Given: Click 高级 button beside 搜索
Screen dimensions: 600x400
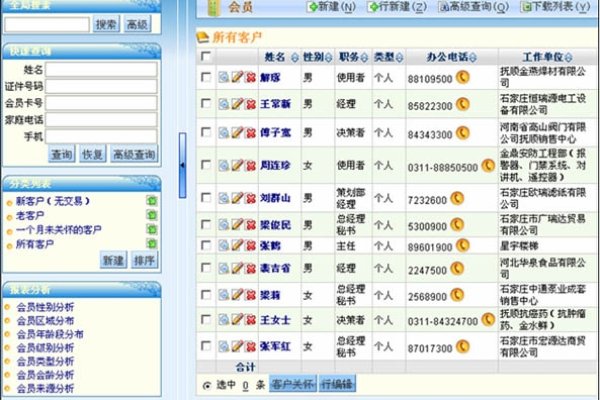Looking at the screenshot, I should pos(137,24).
